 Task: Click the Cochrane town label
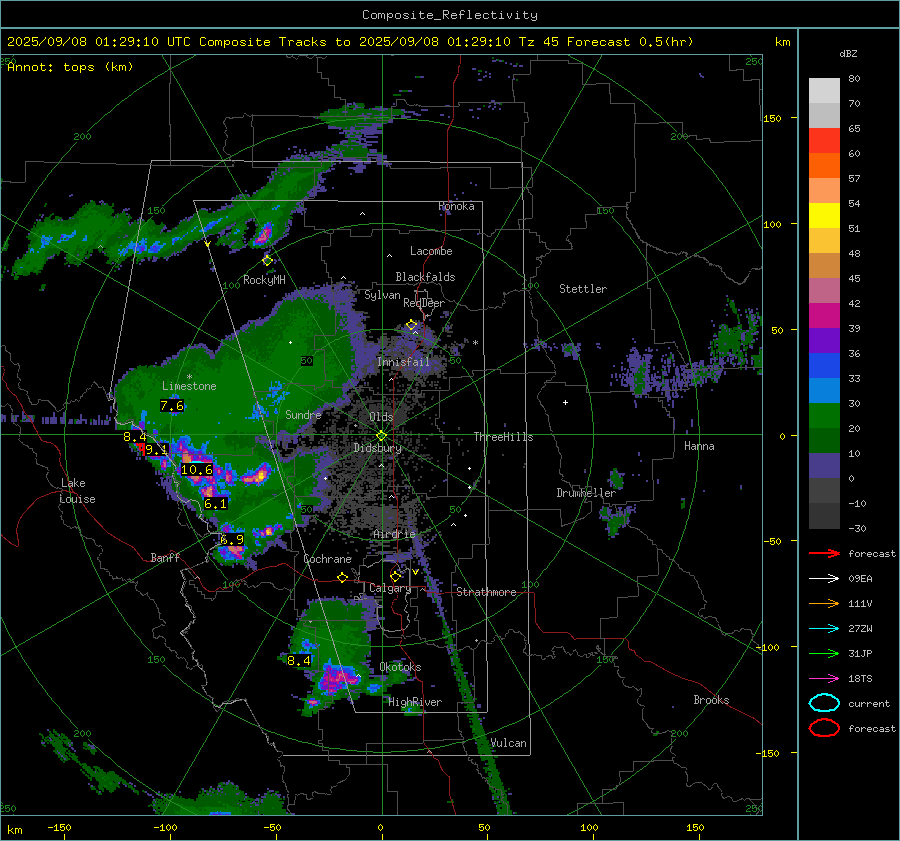pyautogui.click(x=327, y=559)
